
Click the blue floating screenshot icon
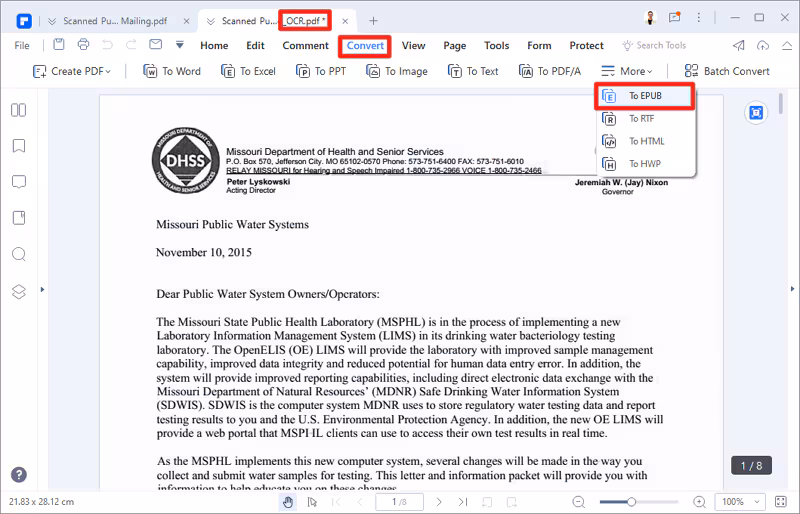coord(756,113)
